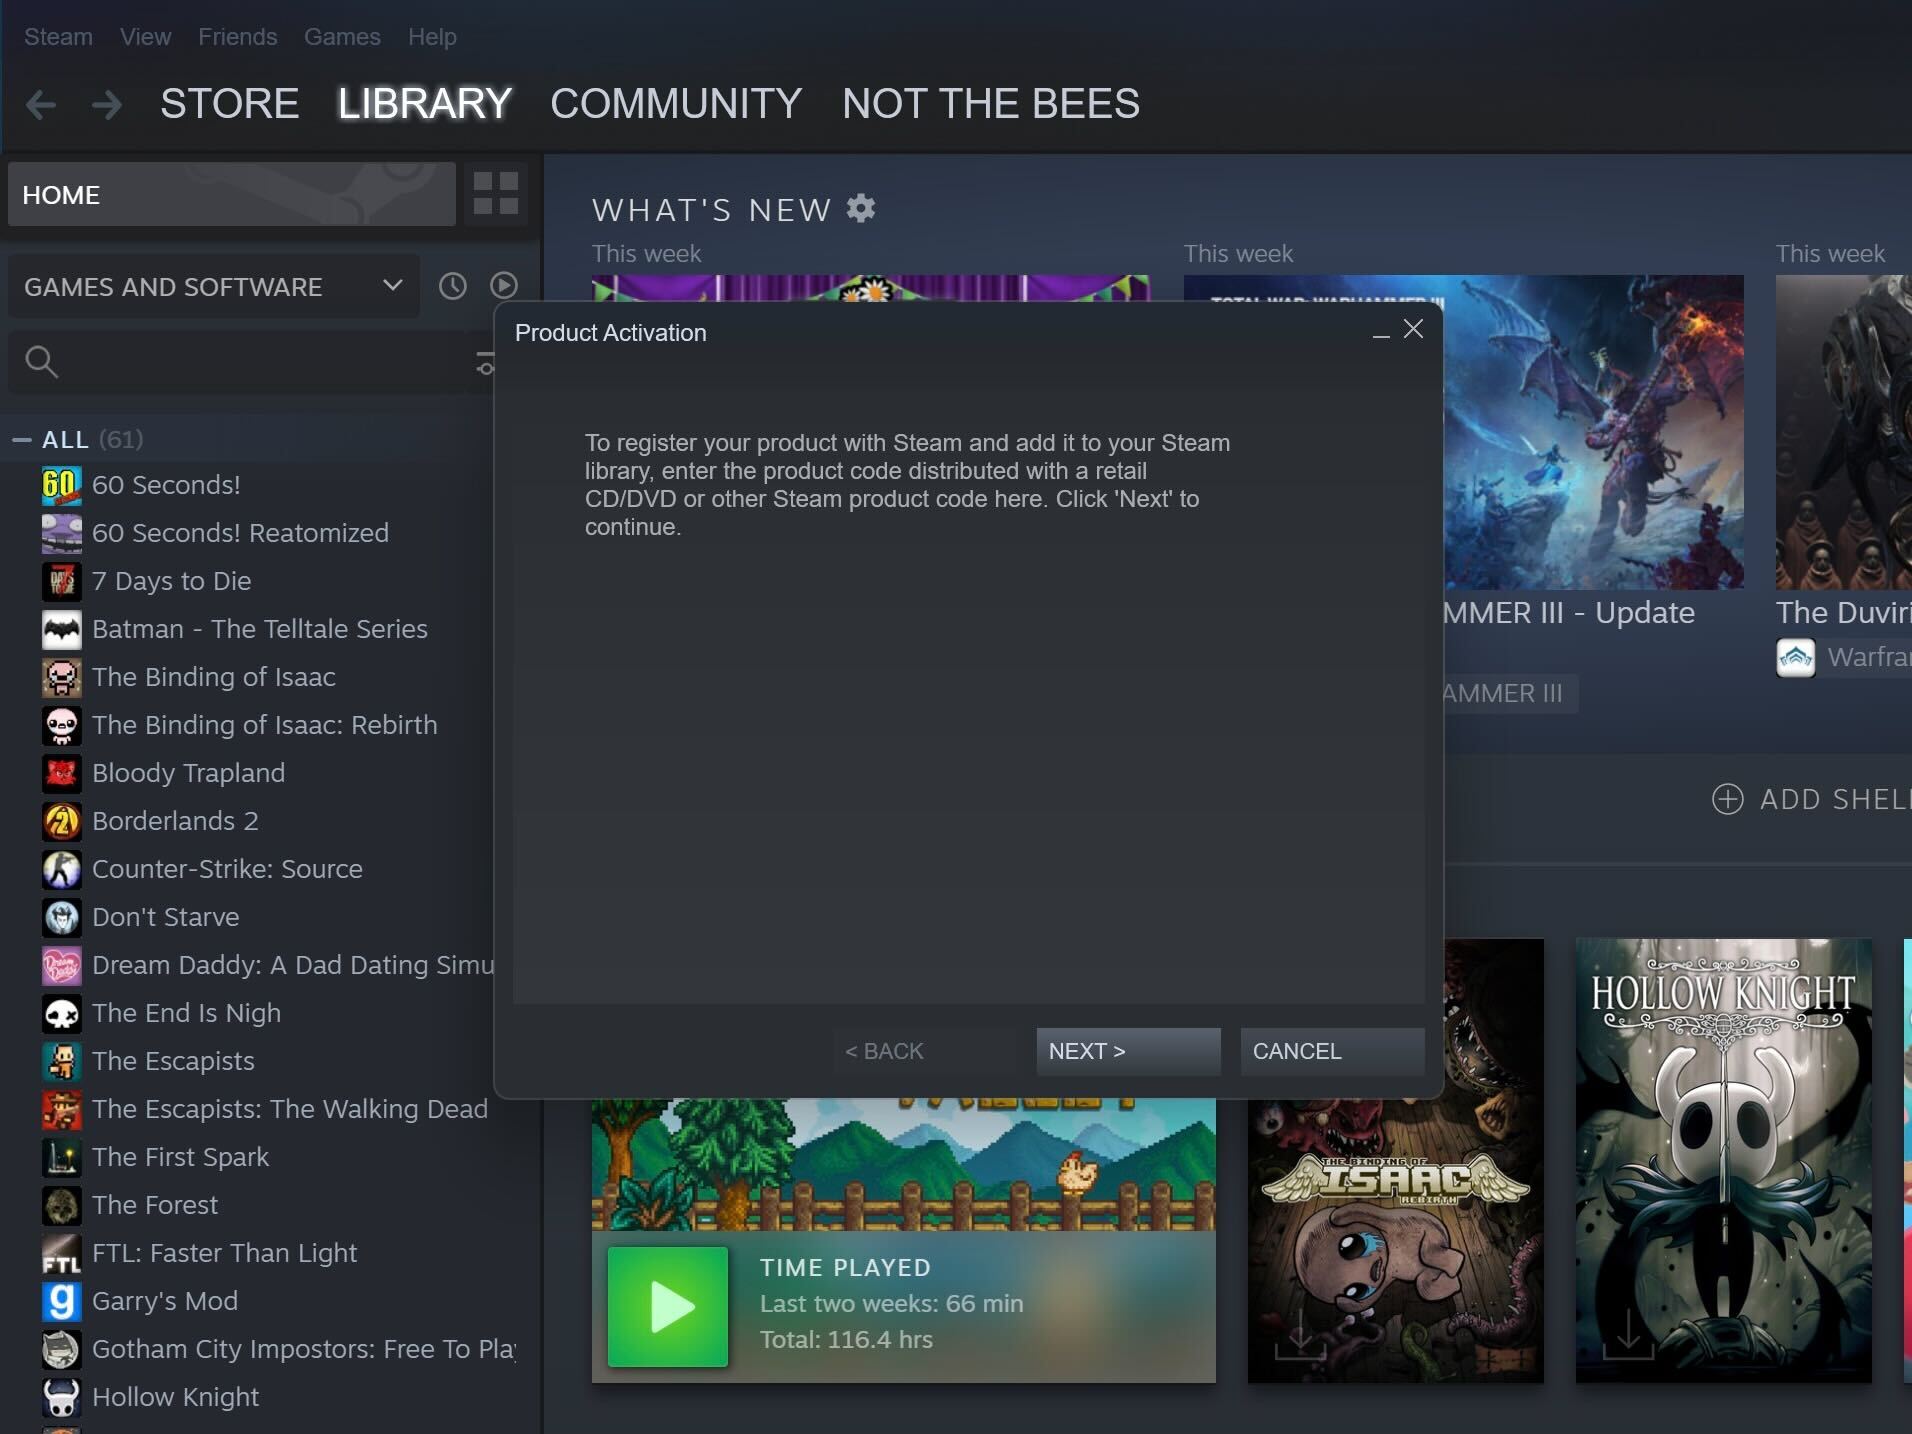Open the Steam menu
This screenshot has width=1912, height=1434.
pyautogui.click(x=58, y=37)
